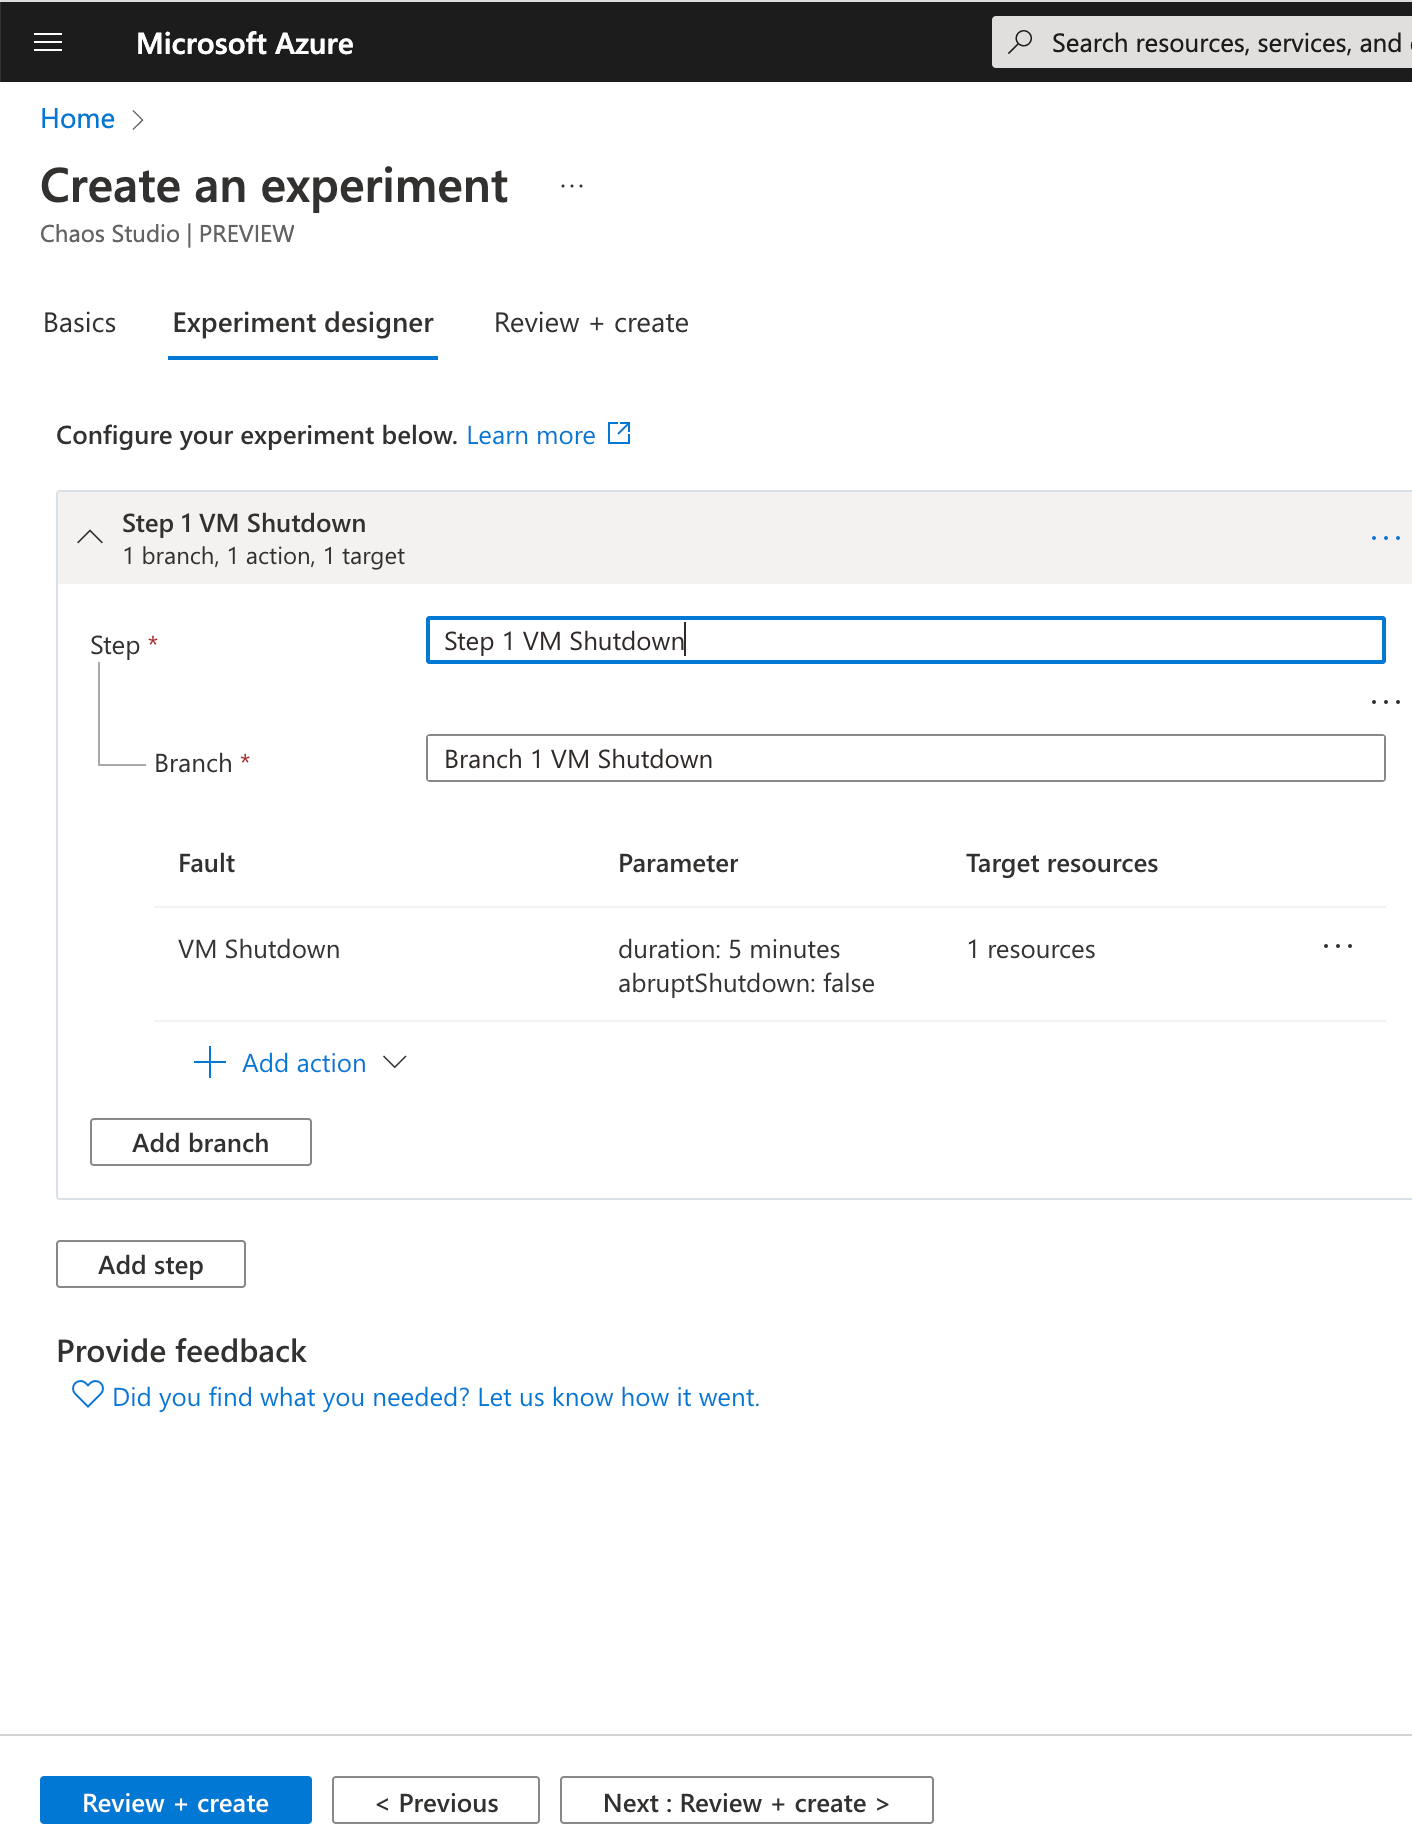Switch to the Basics tab
This screenshot has height=1826, width=1412.
[80, 323]
